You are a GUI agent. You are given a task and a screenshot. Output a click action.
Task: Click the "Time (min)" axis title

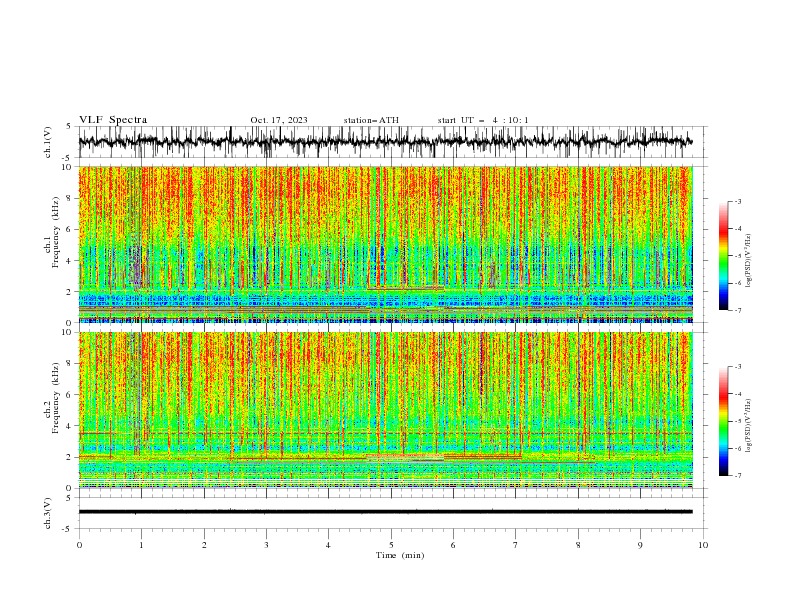[x=400, y=555]
